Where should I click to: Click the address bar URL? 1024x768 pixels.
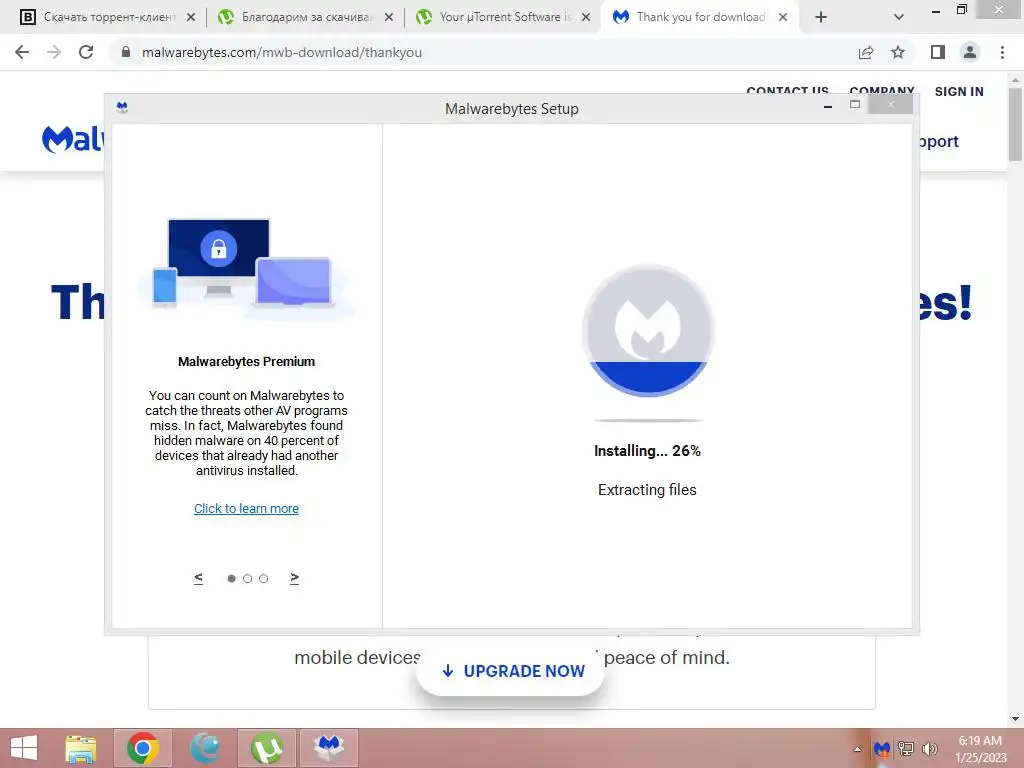[x=281, y=52]
